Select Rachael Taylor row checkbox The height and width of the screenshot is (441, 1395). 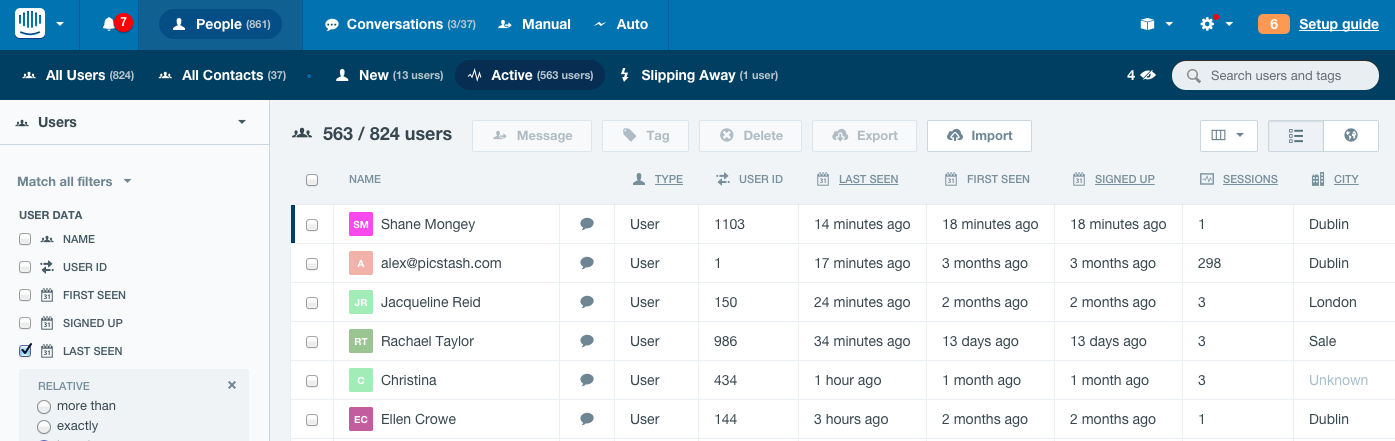(312, 342)
